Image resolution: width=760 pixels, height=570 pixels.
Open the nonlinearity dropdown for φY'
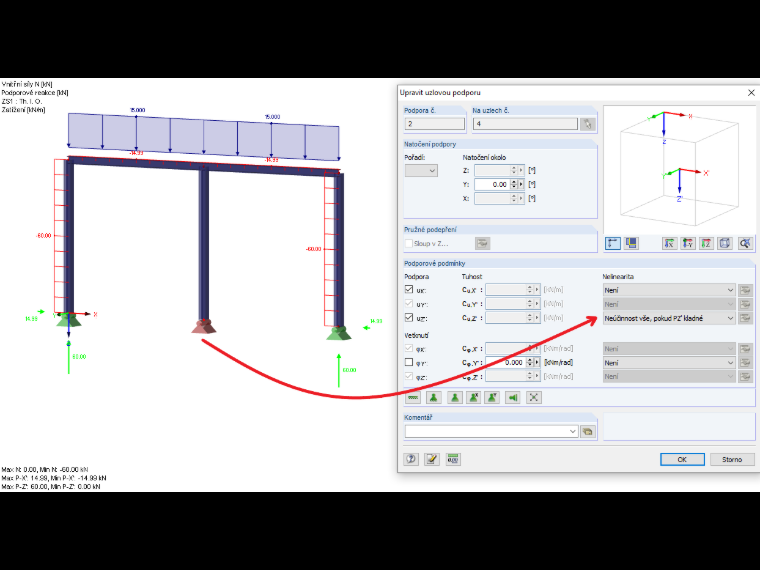click(669, 363)
